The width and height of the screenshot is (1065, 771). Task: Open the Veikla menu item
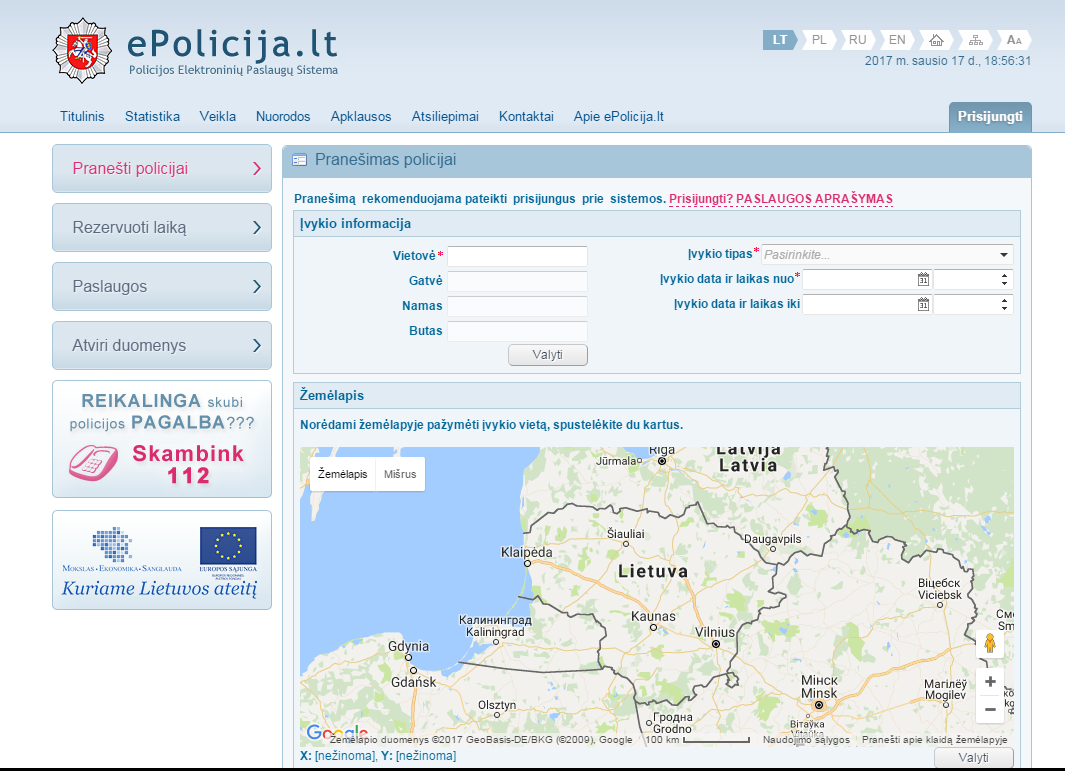[217, 116]
